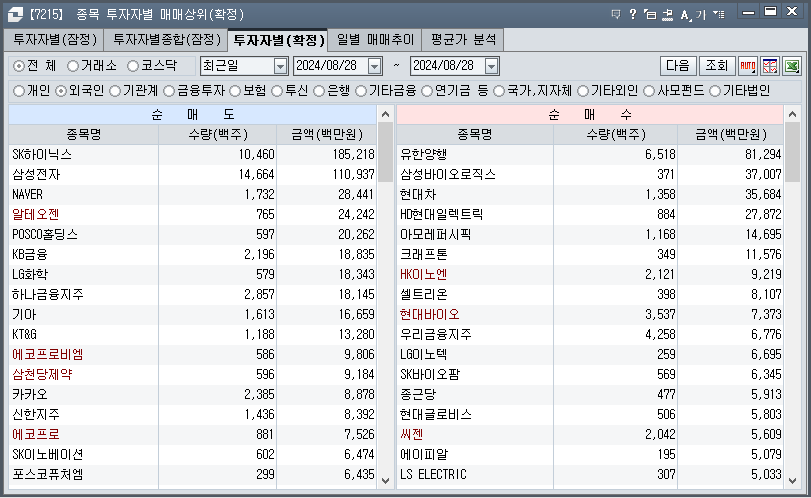
Task: Choose the 기타금융 radio button
Action: coord(361,91)
